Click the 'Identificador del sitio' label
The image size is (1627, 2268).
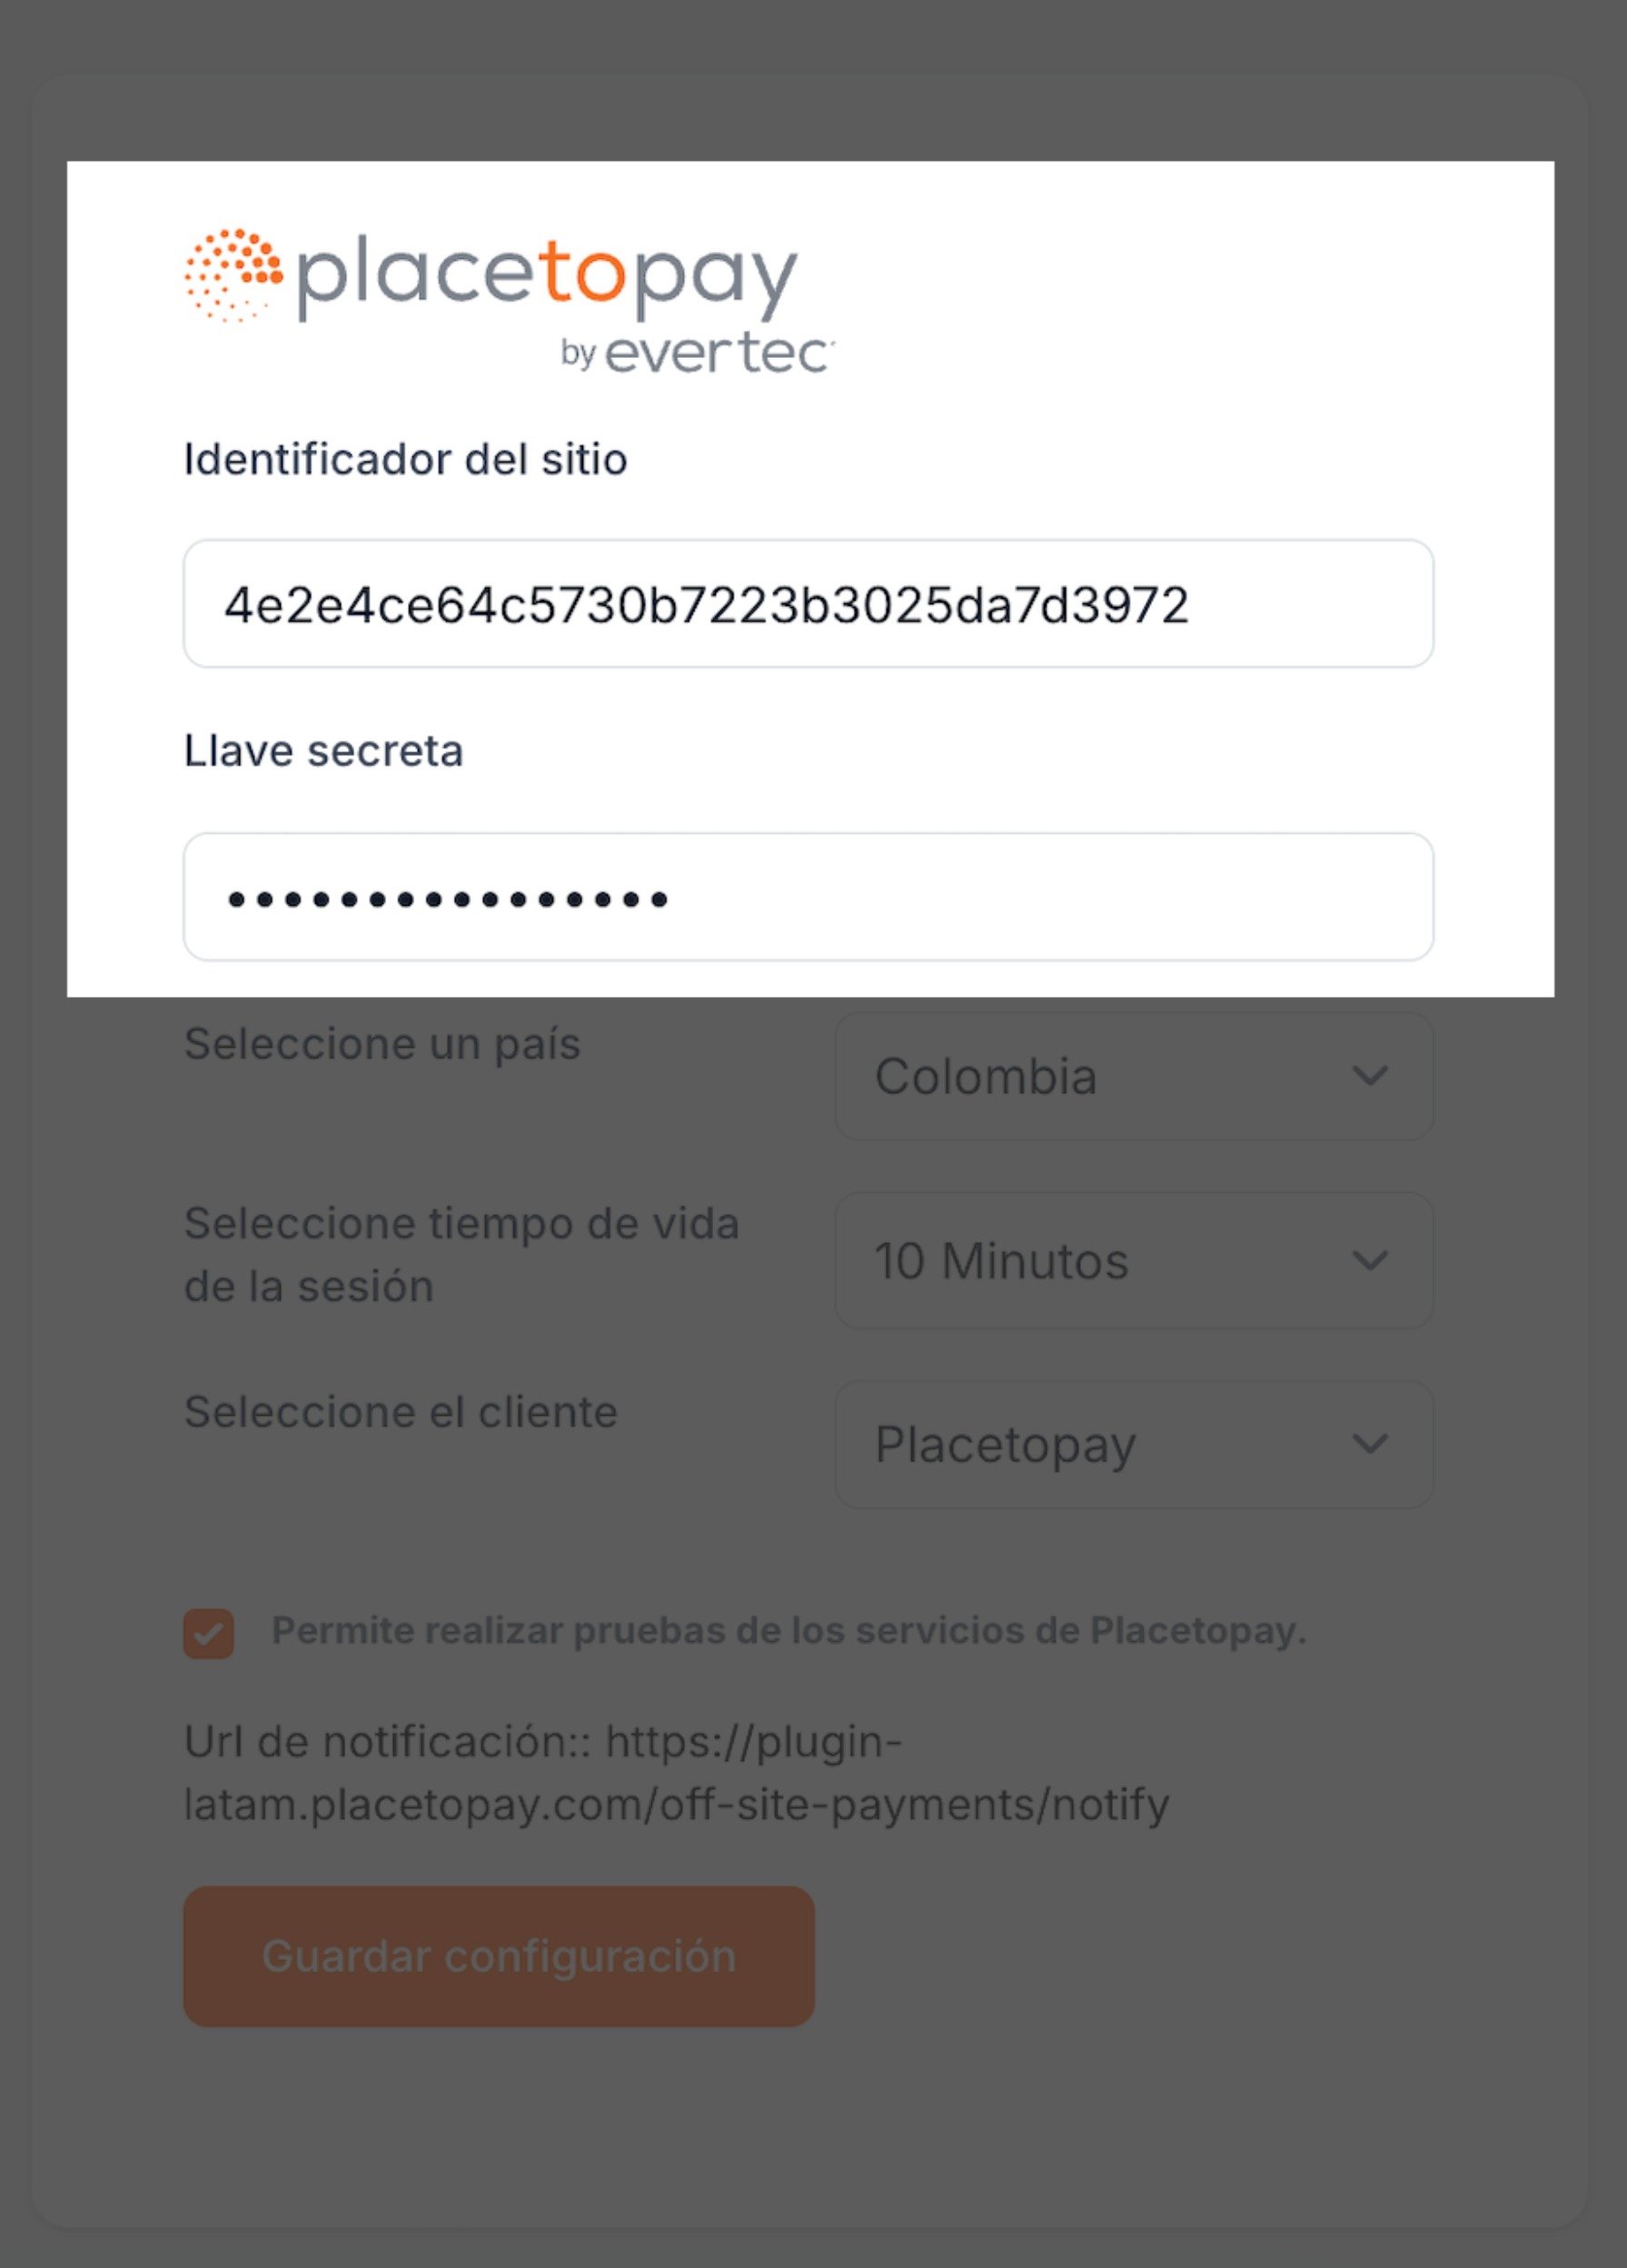coord(405,460)
